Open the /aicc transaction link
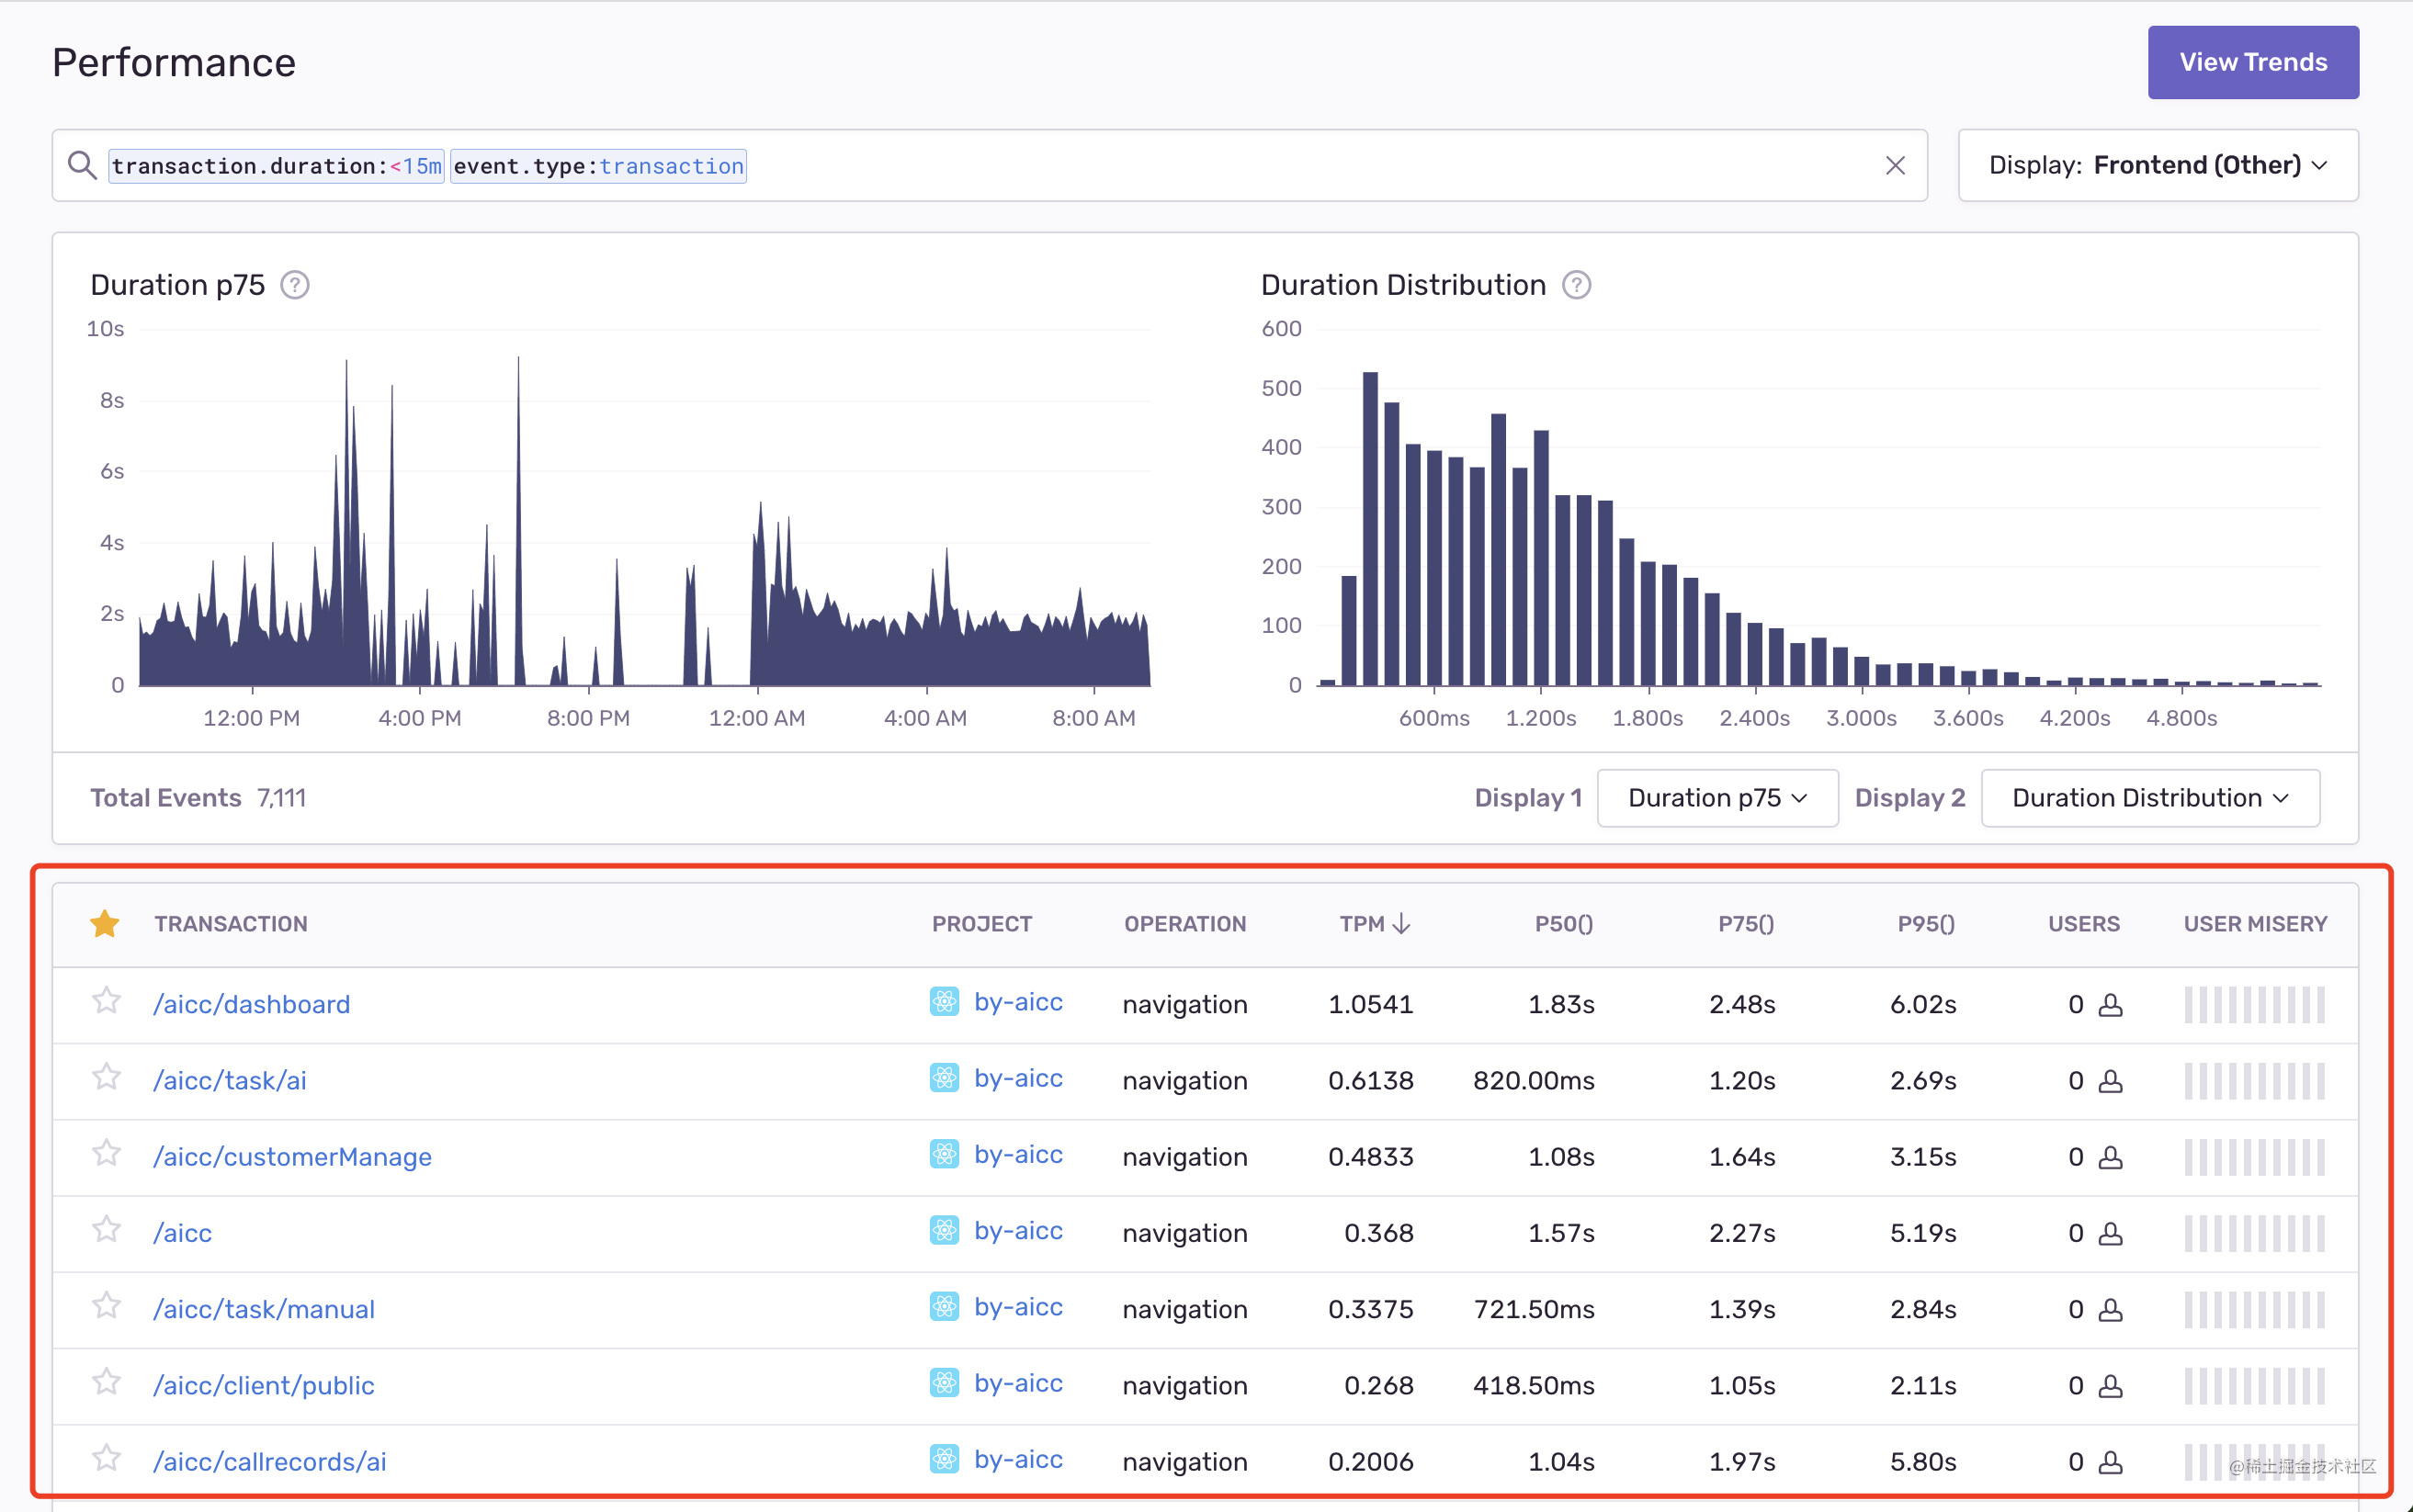 click(x=182, y=1233)
